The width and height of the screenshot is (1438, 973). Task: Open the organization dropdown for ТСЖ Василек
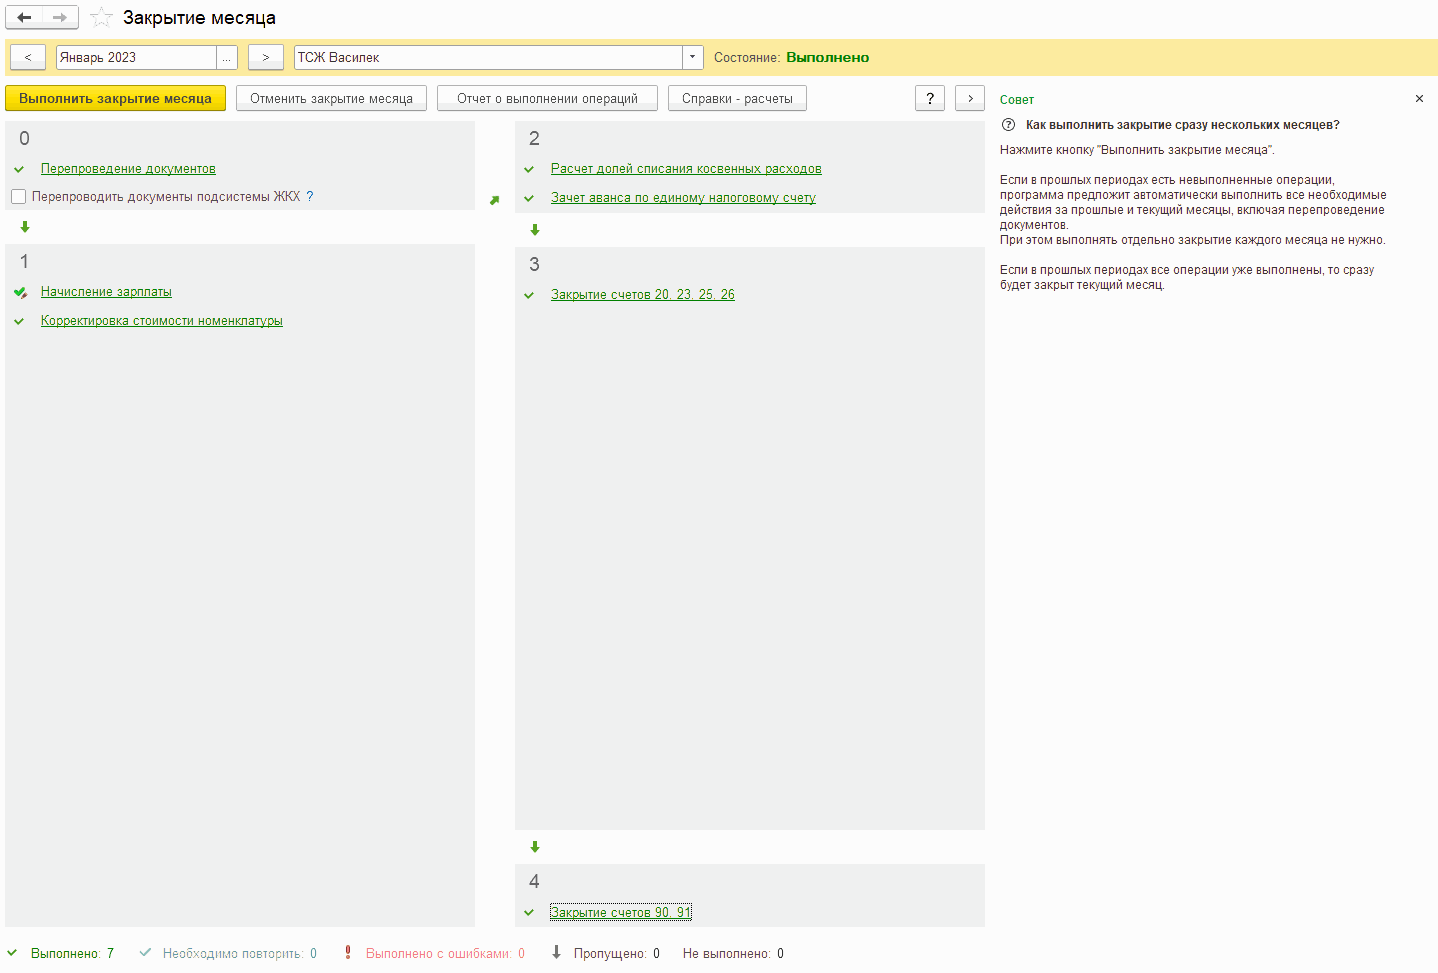[692, 57]
